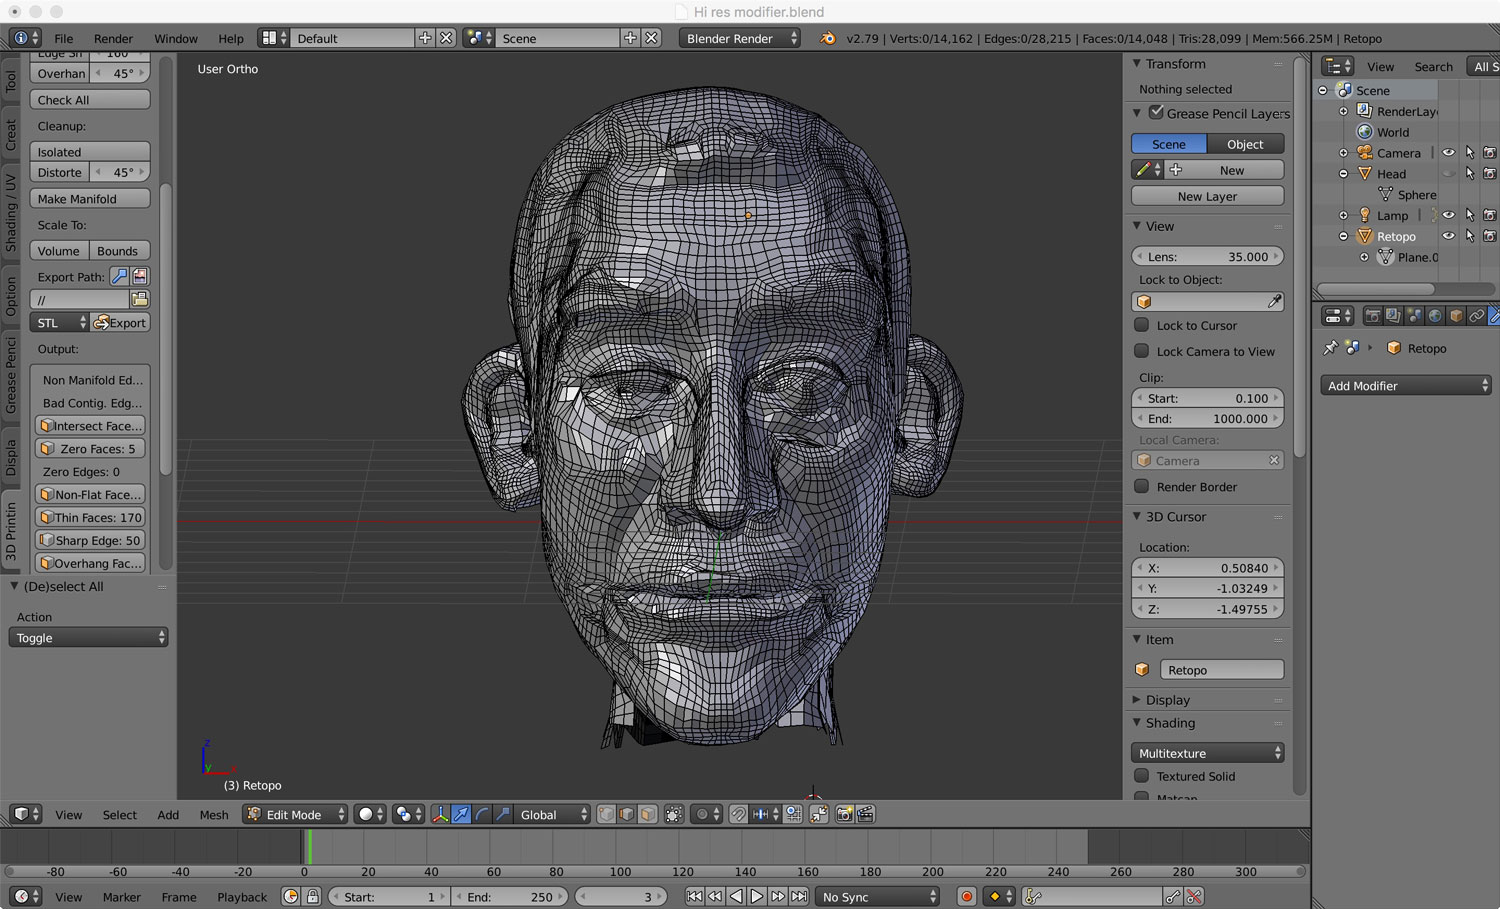Enable the Lock to Cursor checkbox

click(x=1142, y=325)
